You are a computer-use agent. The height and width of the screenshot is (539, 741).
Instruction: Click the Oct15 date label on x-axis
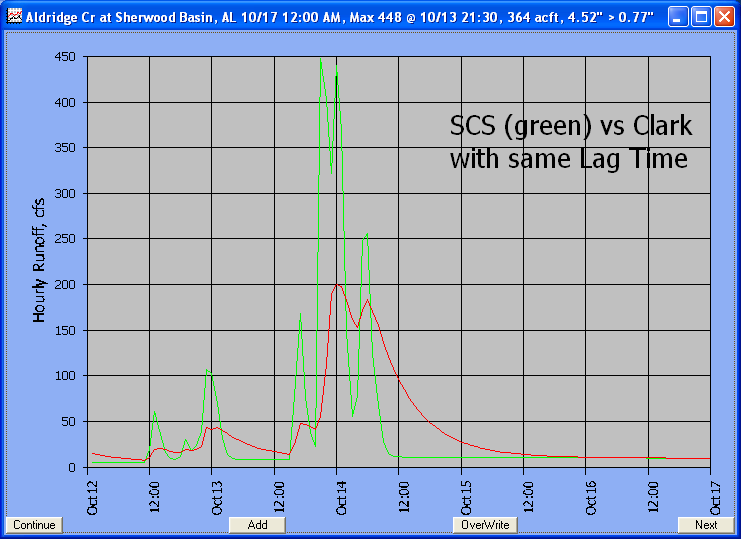pos(463,493)
